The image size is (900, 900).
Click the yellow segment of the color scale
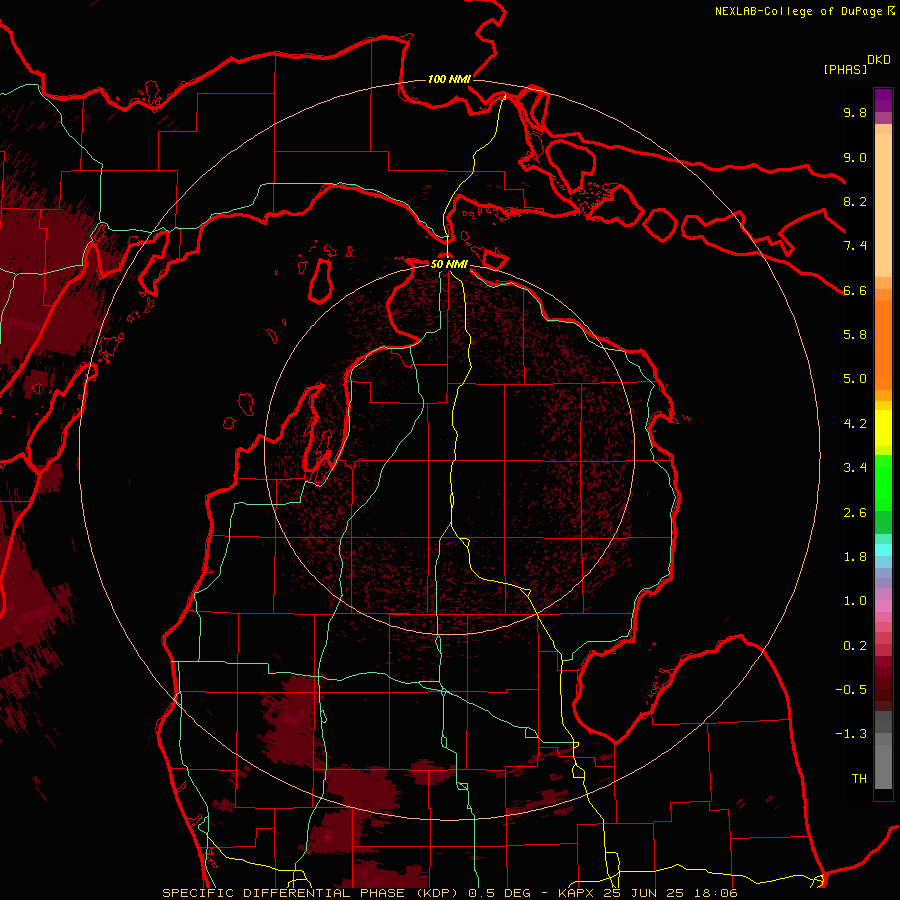[883, 428]
